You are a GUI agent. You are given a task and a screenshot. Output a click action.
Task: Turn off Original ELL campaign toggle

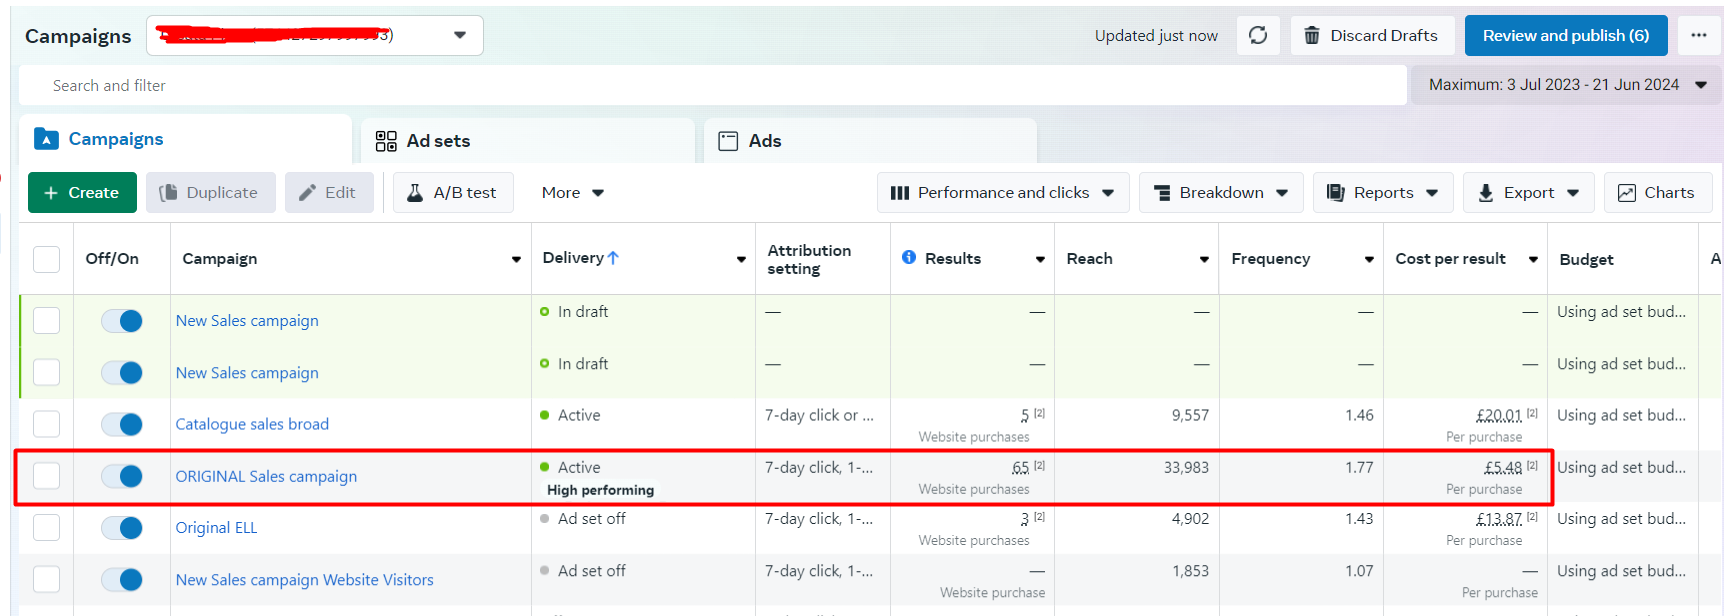(x=122, y=528)
